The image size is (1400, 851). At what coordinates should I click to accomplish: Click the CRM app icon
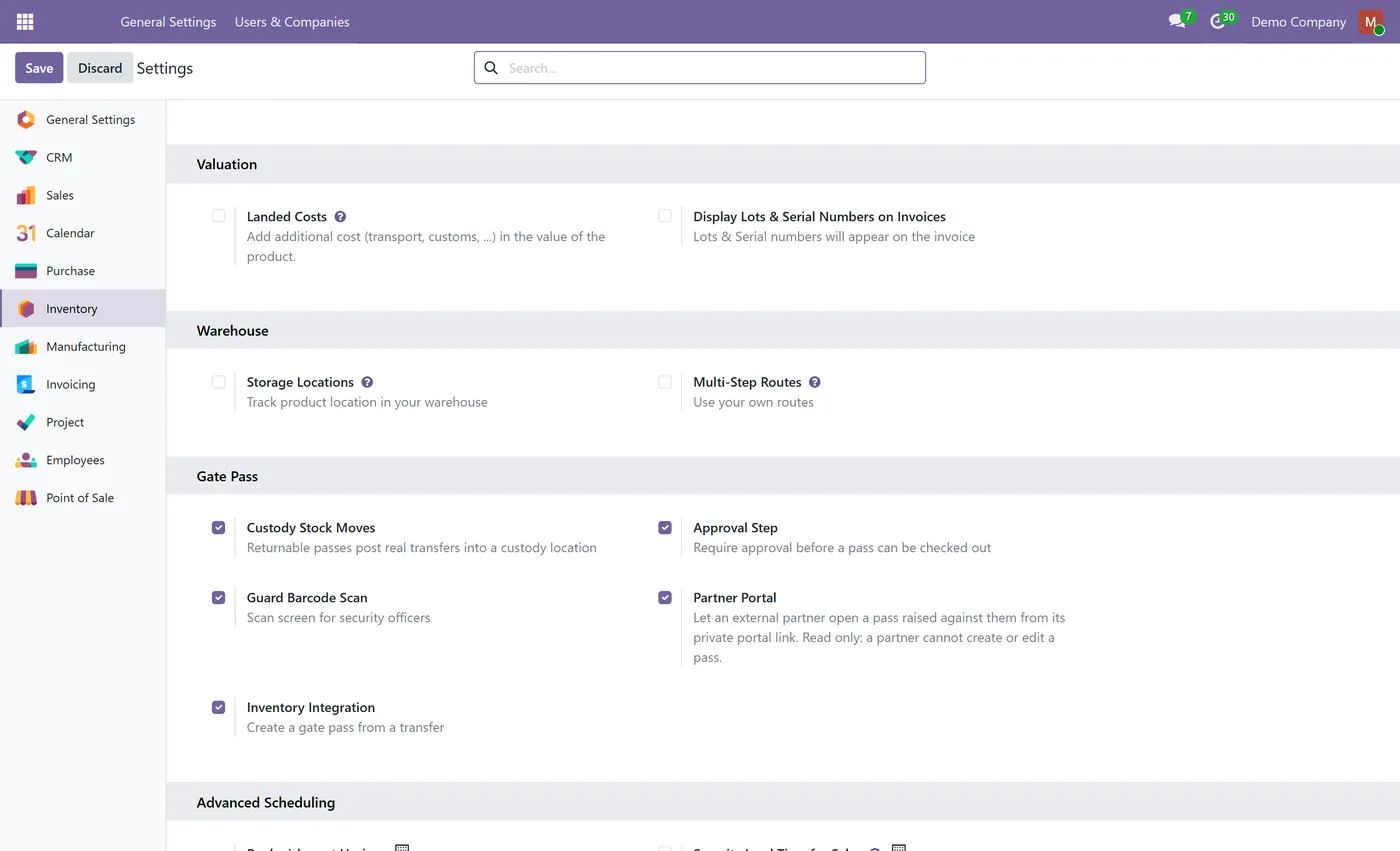(26, 158)
